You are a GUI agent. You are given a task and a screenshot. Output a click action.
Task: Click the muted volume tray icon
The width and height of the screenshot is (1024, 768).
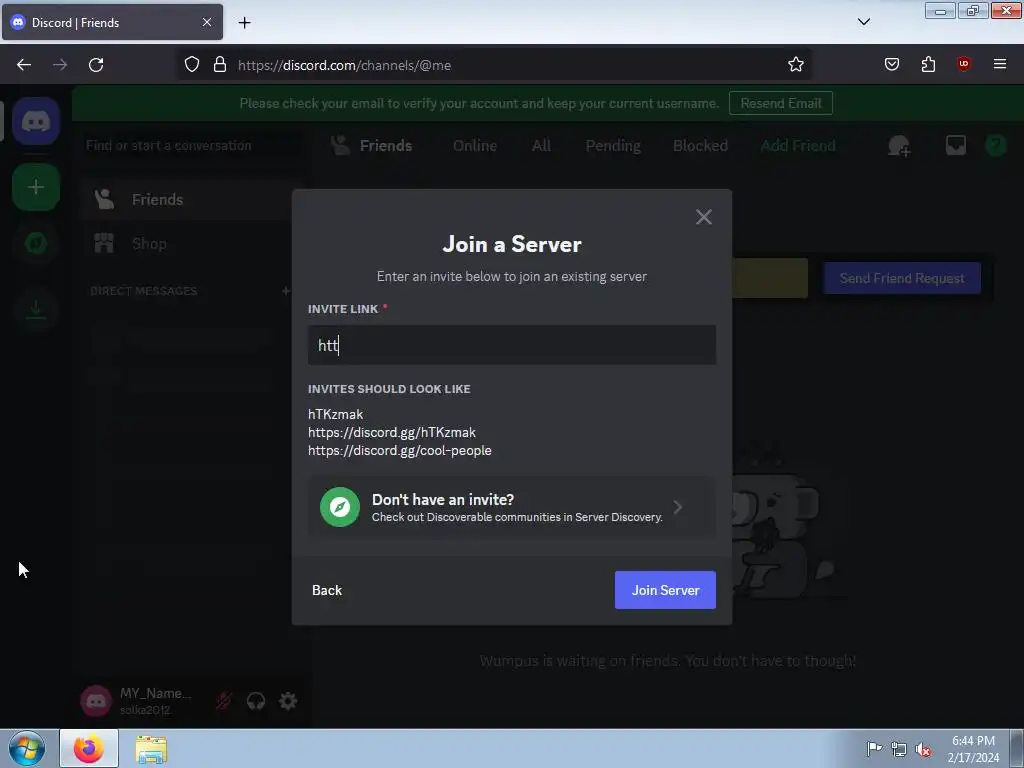(x=923, y=749)
